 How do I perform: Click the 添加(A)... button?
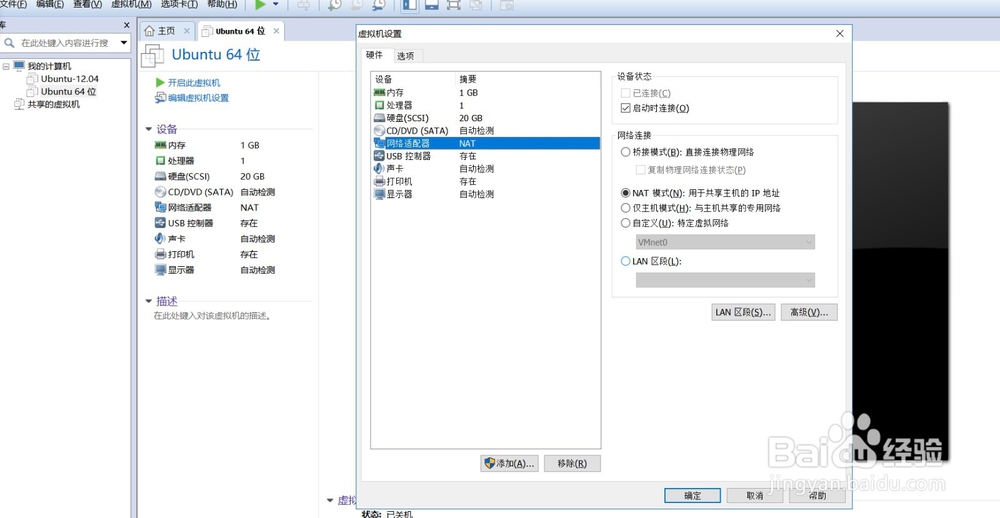click(x=509, y=464)
